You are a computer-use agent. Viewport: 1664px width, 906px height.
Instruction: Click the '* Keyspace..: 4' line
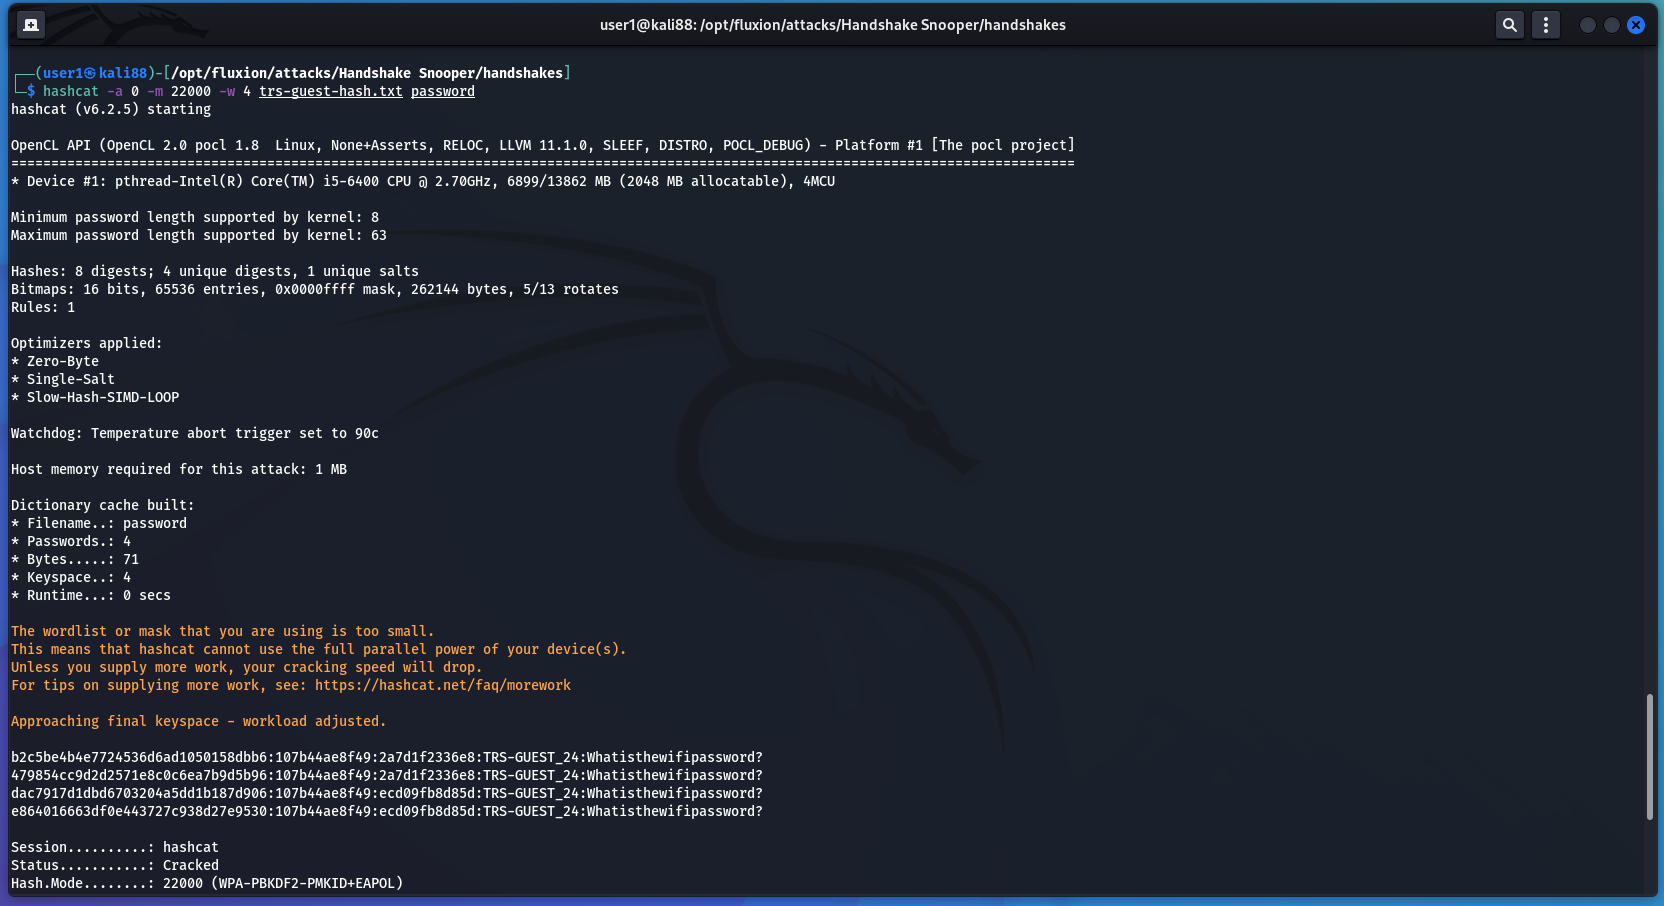[x=71, y=577]
